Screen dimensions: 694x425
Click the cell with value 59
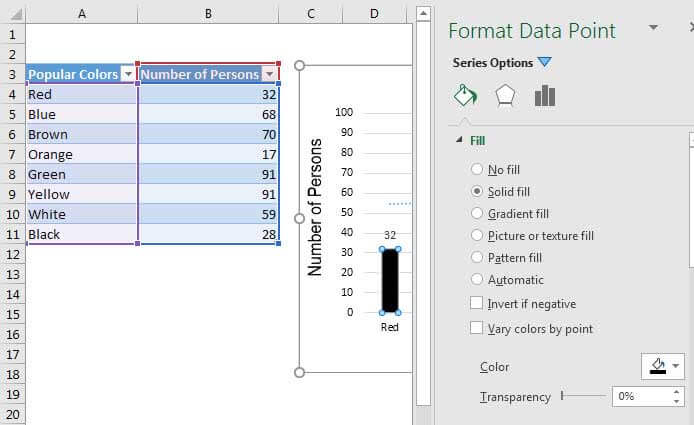coord(208,214)
